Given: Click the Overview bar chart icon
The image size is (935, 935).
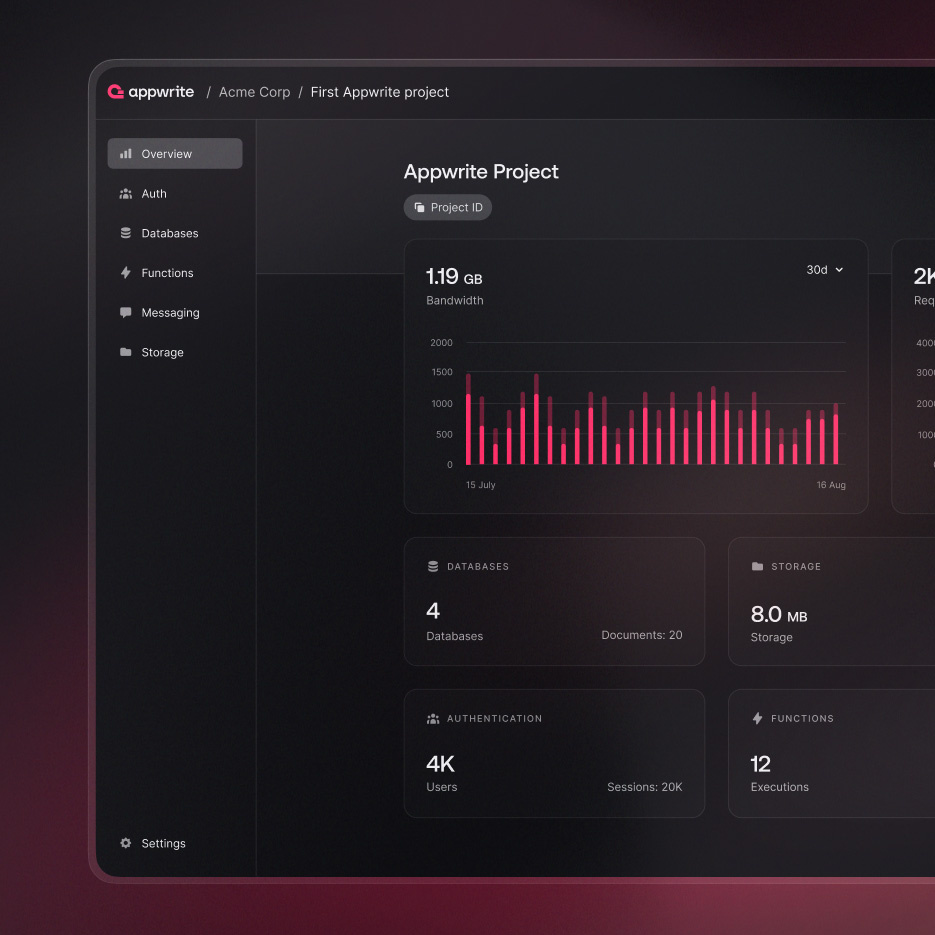Looking at the screenshot, I should coord(126,154).
